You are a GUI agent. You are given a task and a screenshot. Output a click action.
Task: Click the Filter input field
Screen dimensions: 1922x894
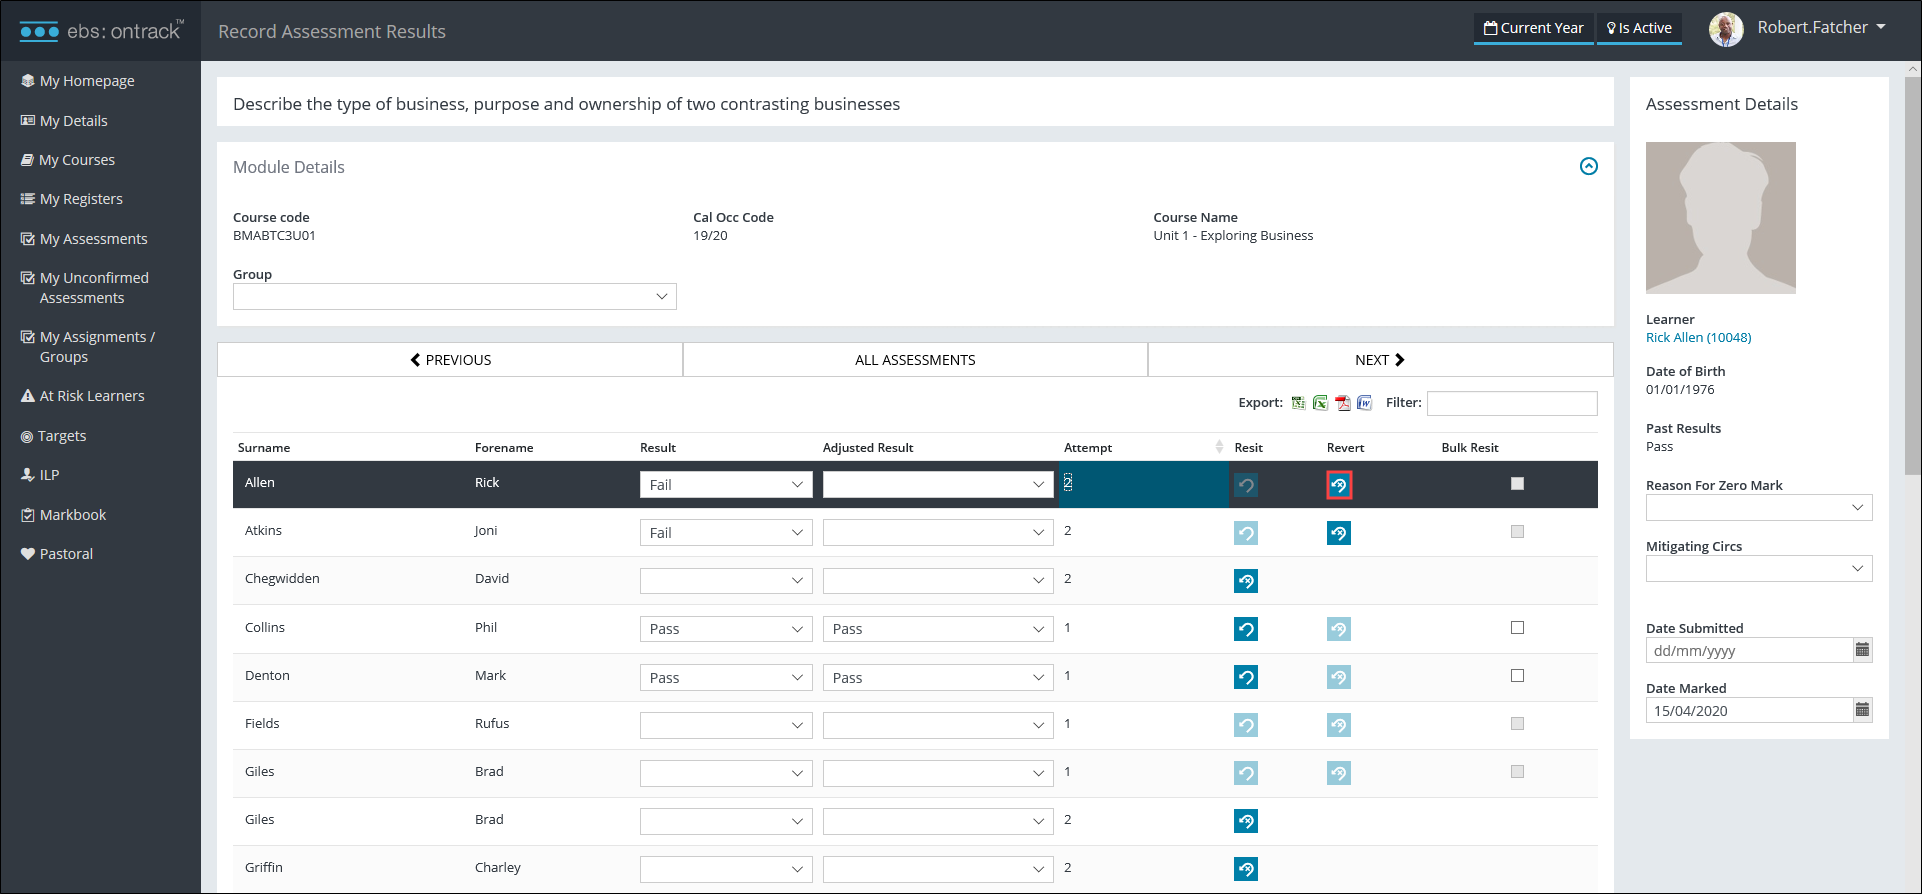[1512, 403]
